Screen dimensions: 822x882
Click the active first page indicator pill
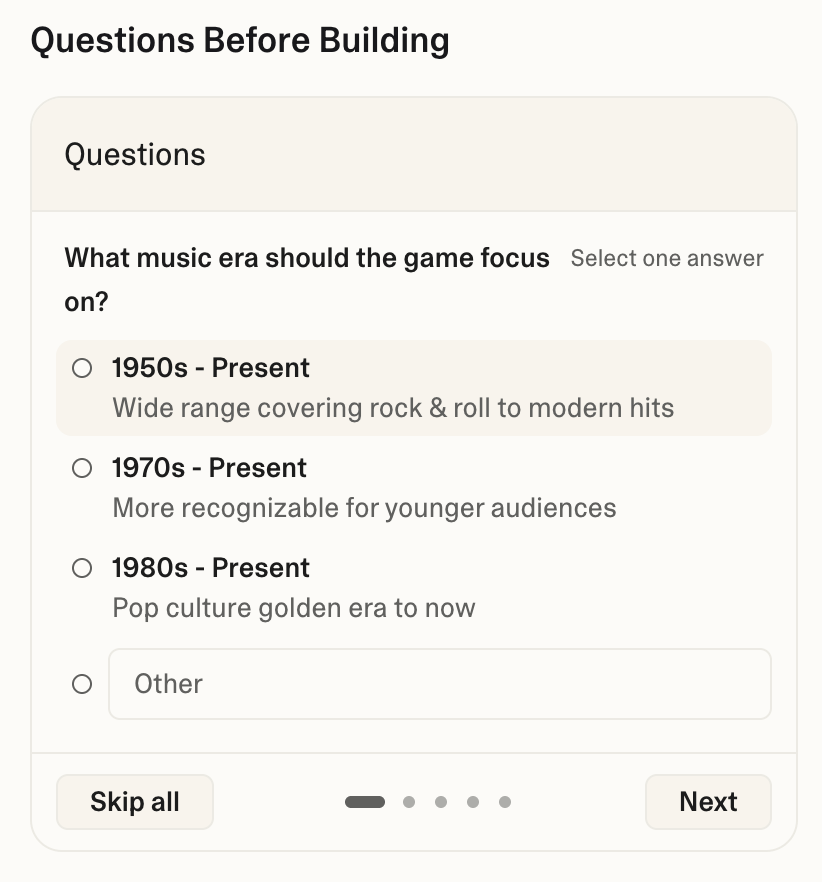pos(365,802)
